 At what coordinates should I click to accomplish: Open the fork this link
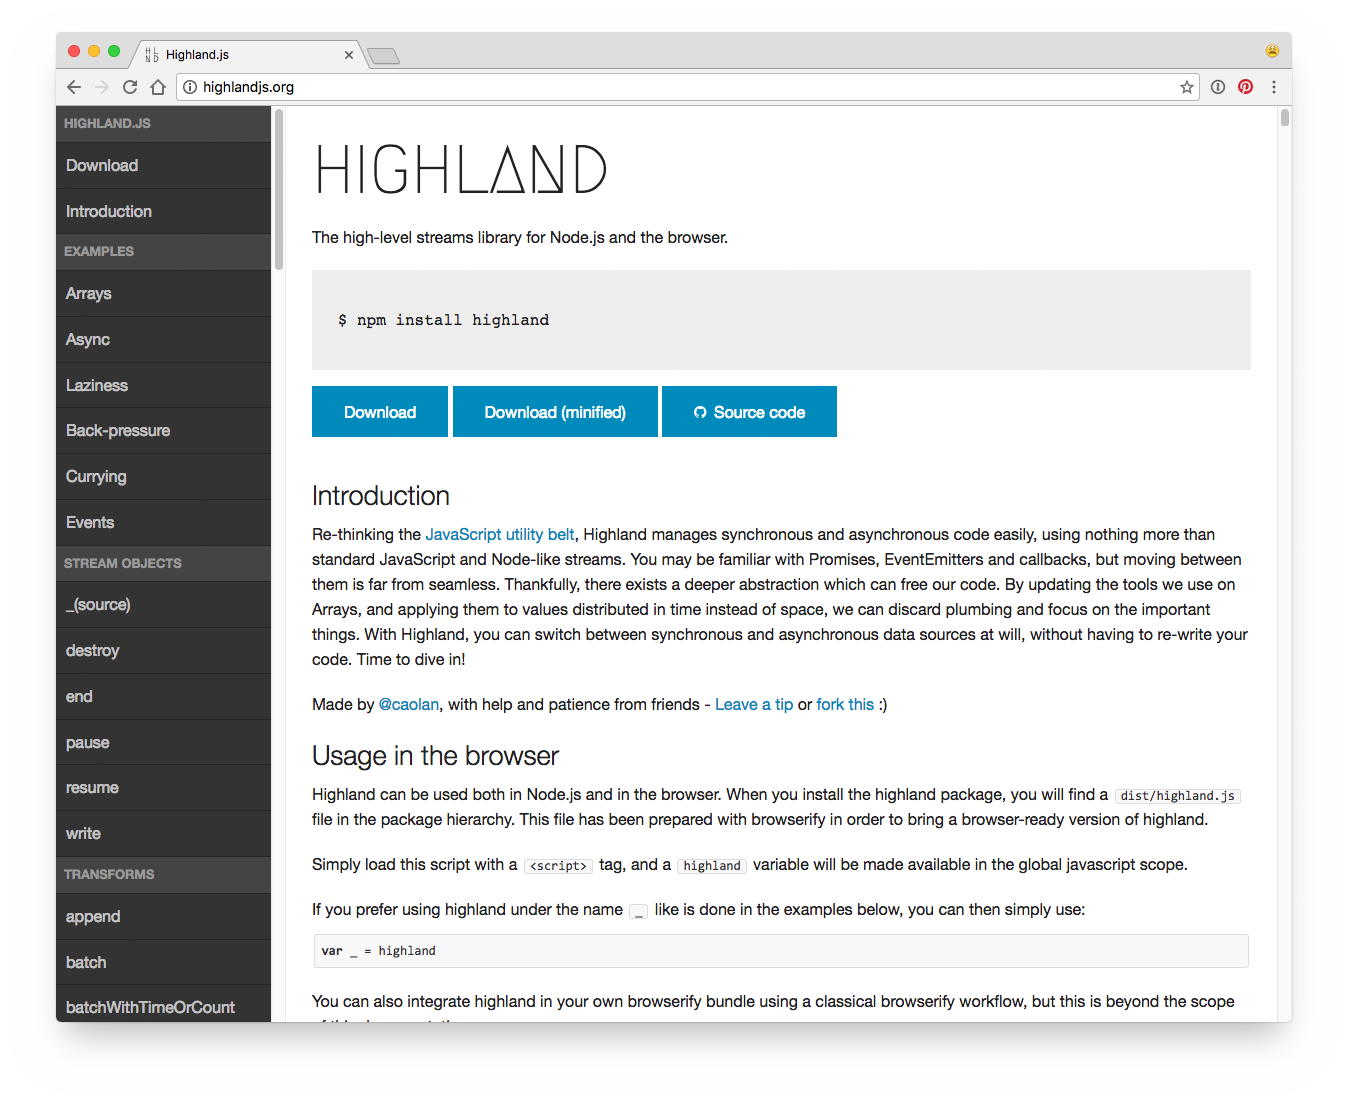point(845,705)
